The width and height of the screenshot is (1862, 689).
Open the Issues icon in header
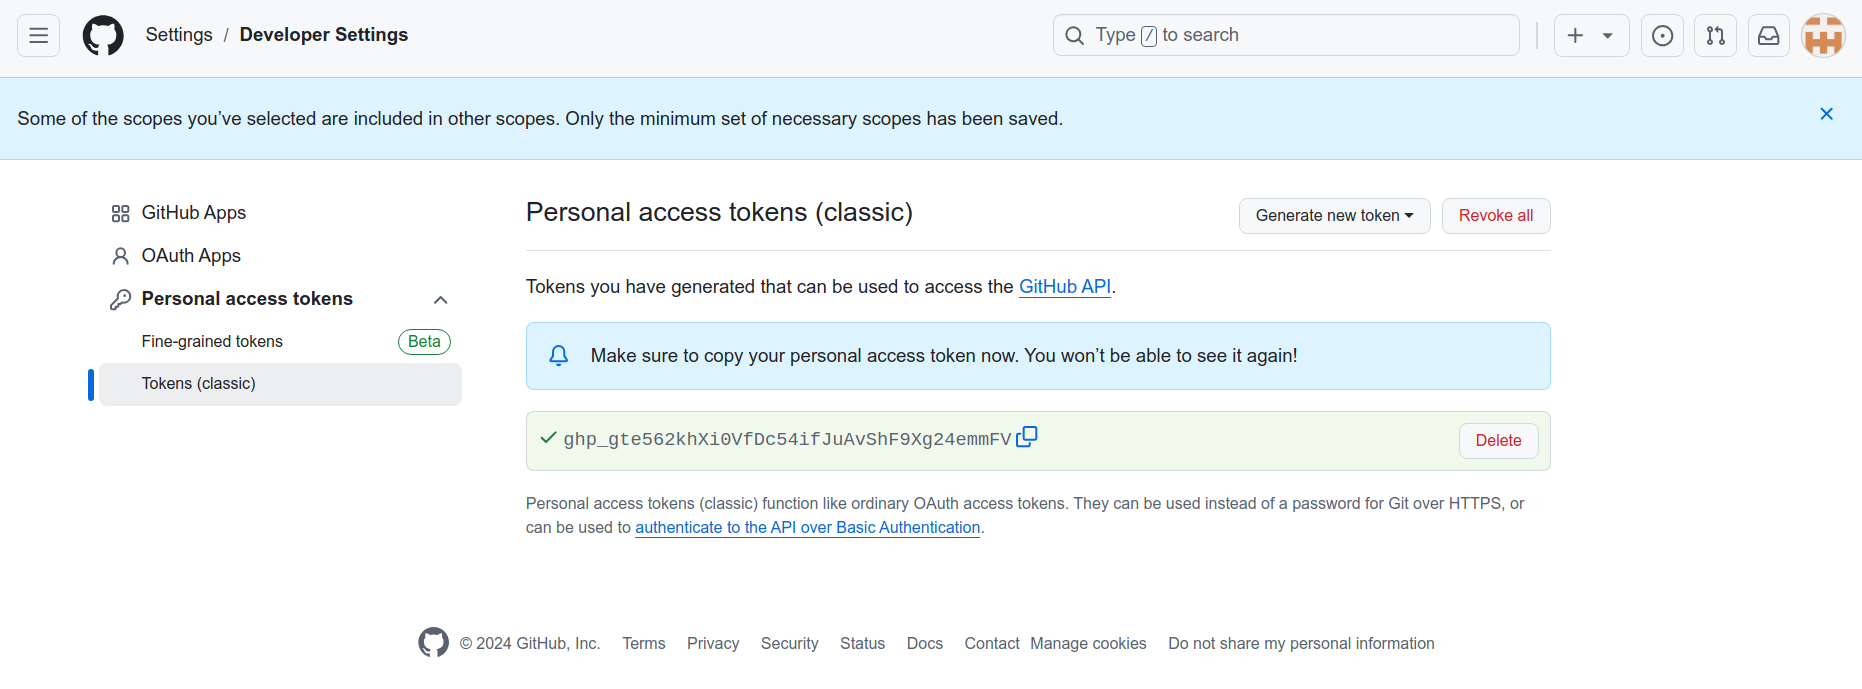[1662, 36]
